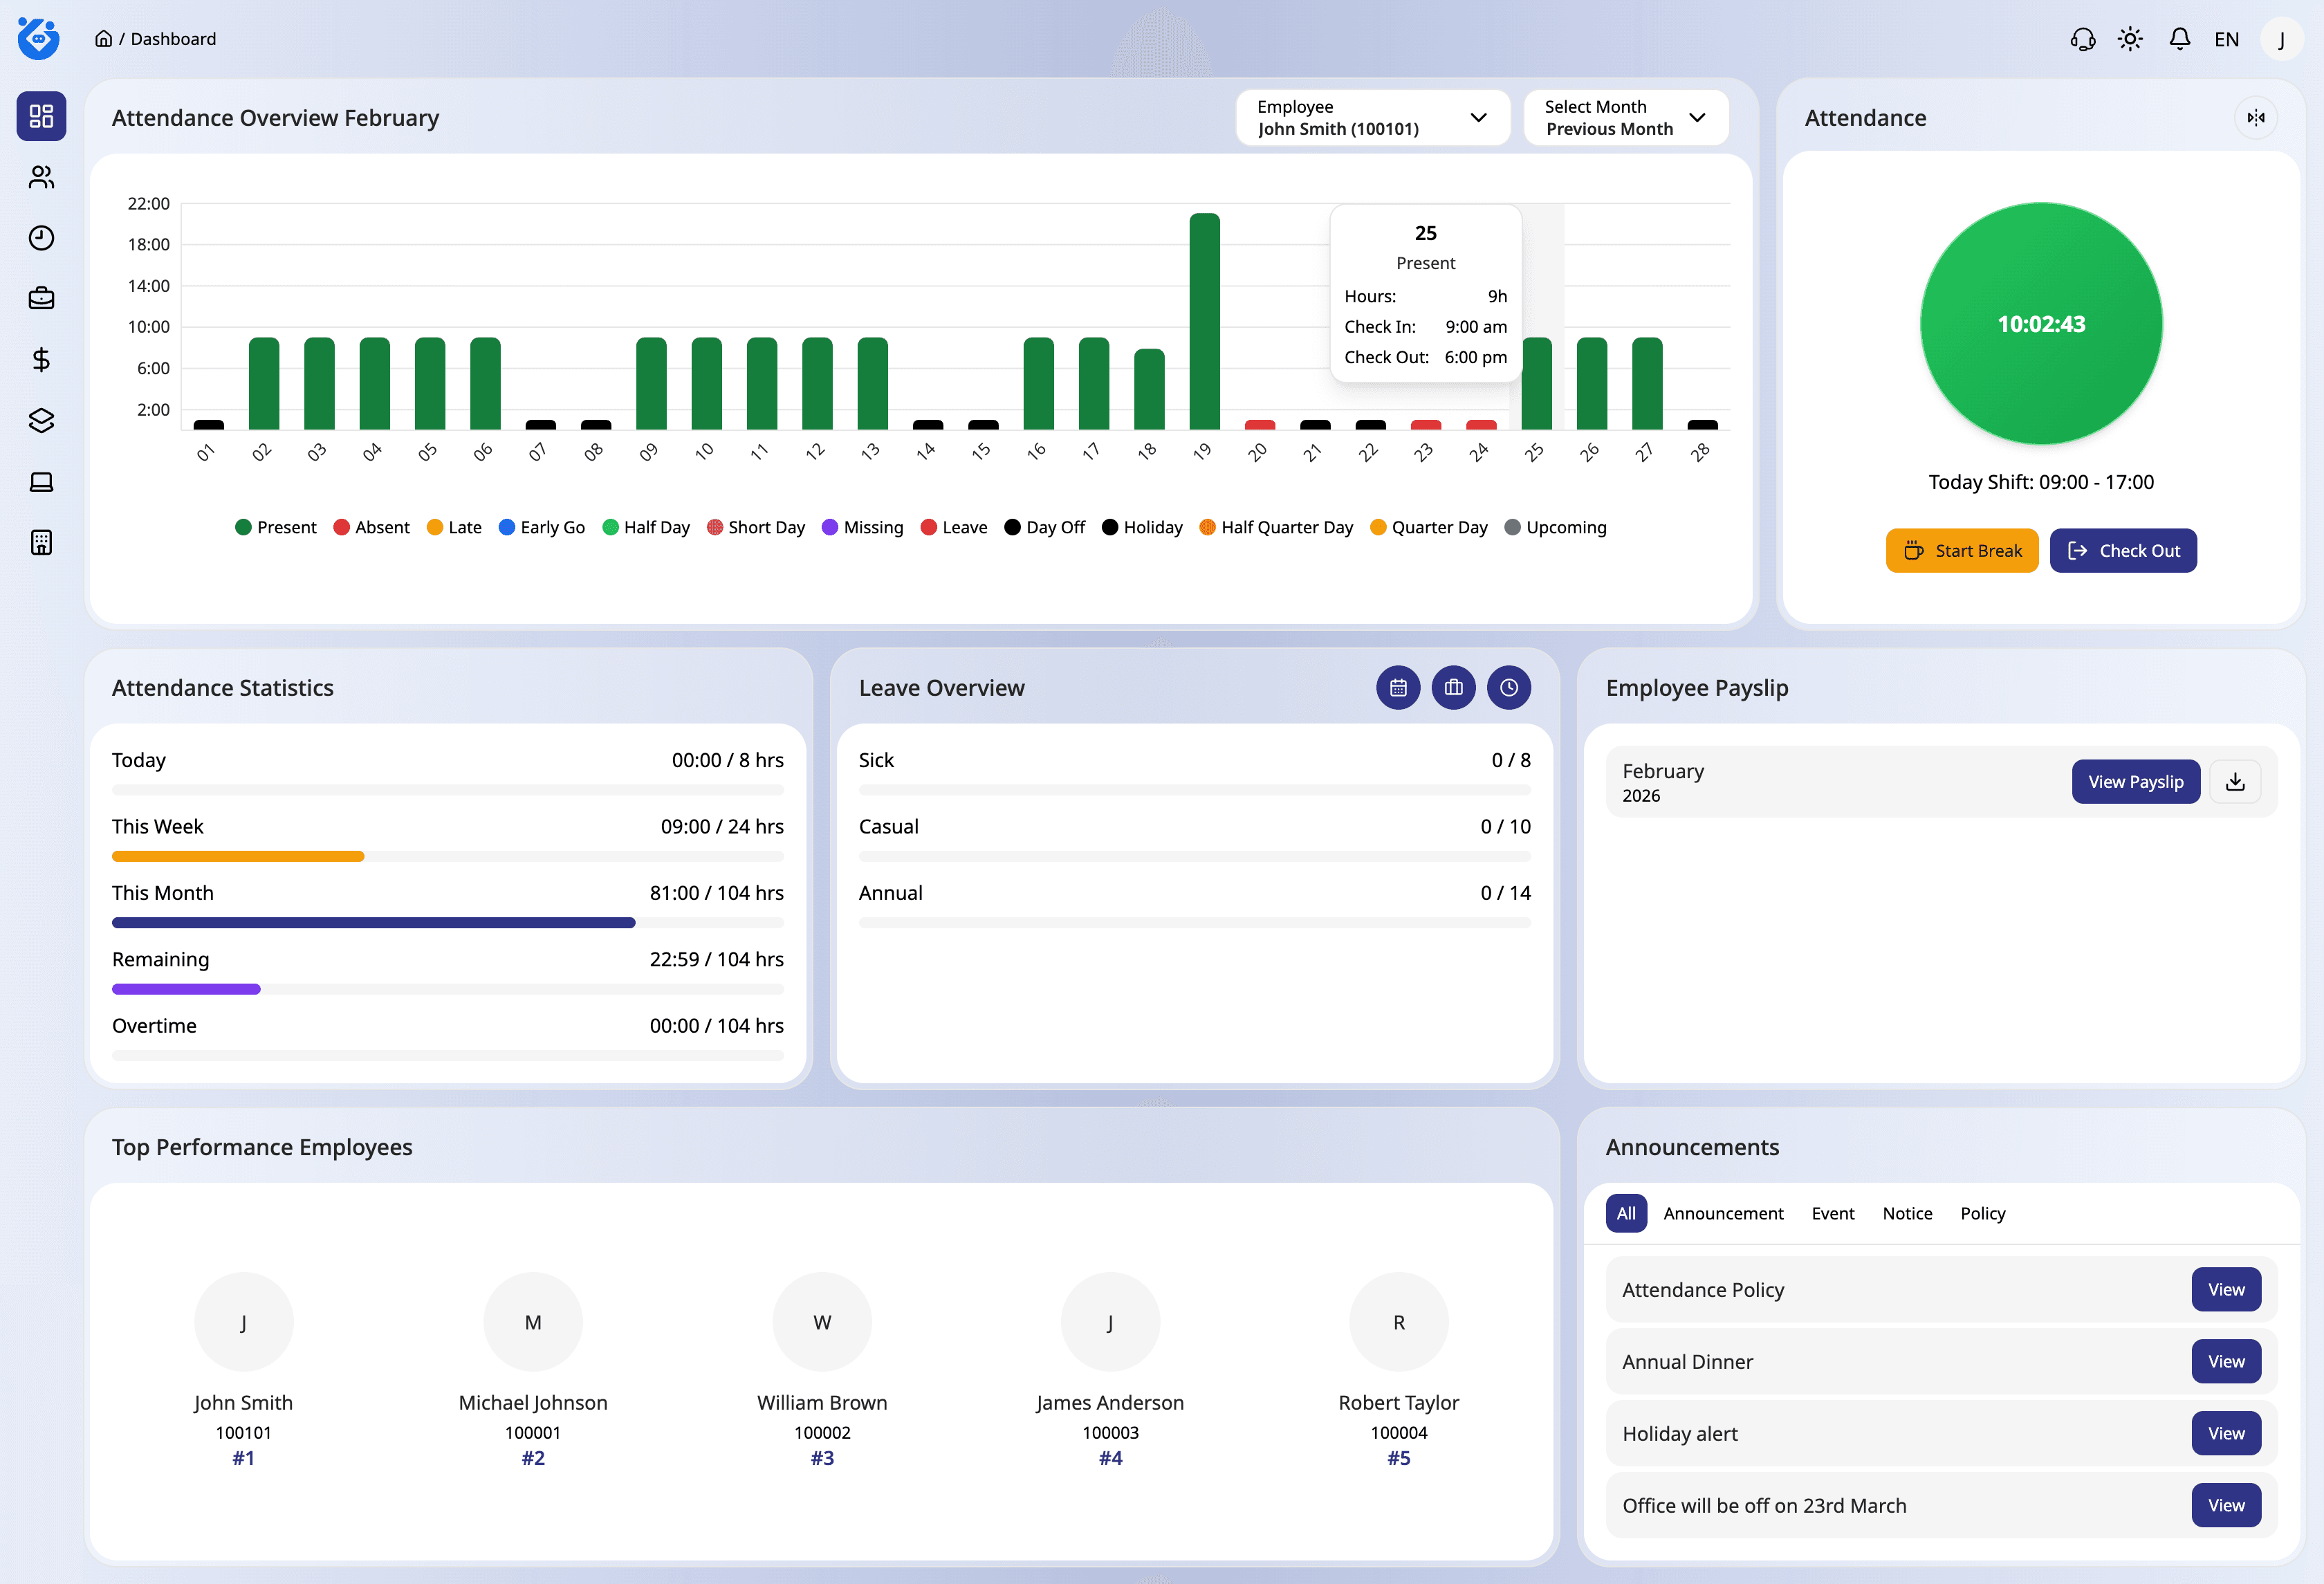Open the EN language selector
The height and width of the screenshot is (1584, 2324).
(x=2226, y=39)
